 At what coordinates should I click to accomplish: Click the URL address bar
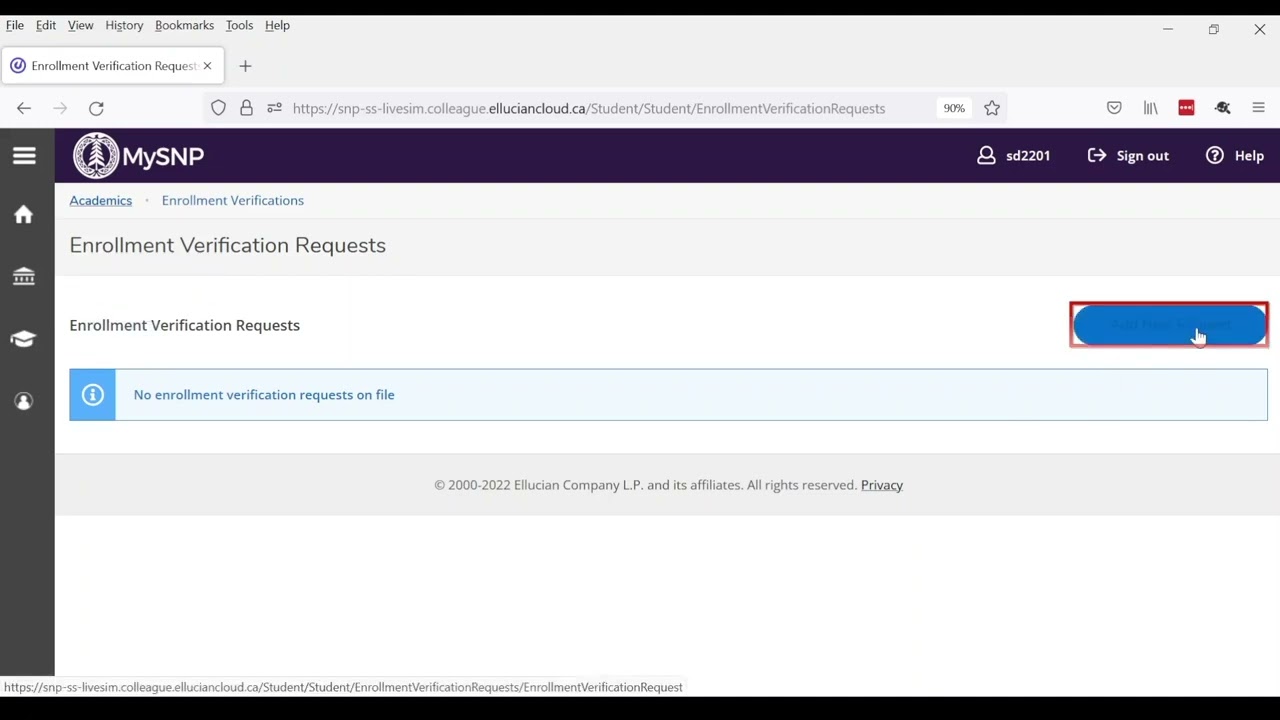point(589,108)
